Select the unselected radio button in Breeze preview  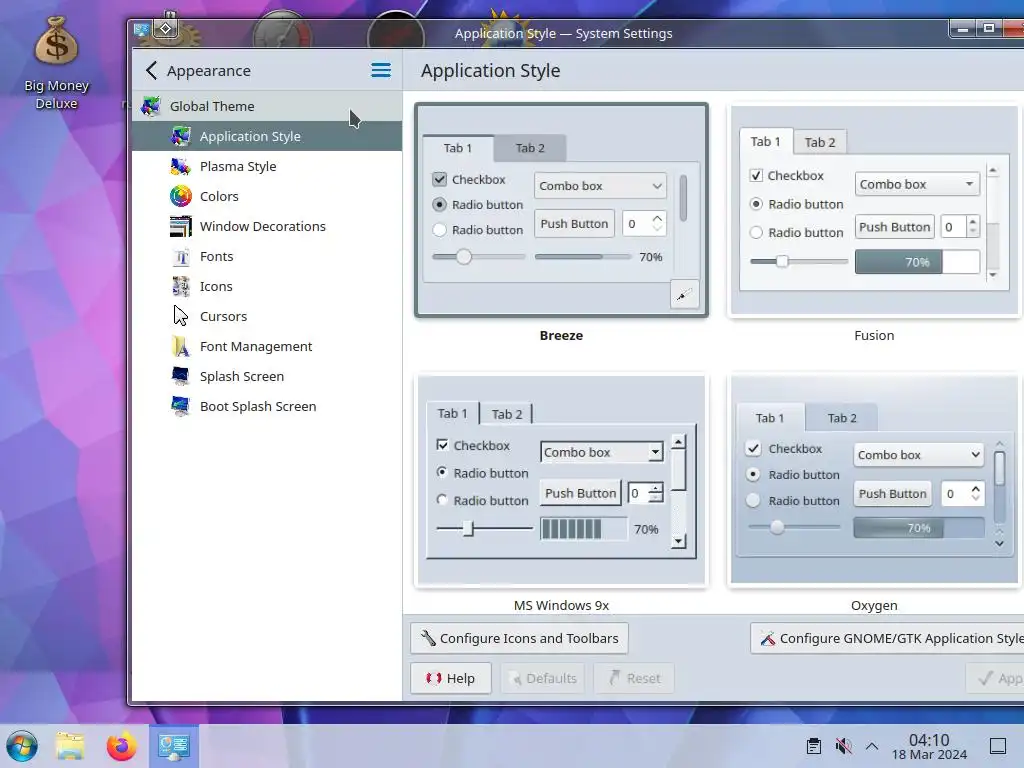tap(440, 230)
